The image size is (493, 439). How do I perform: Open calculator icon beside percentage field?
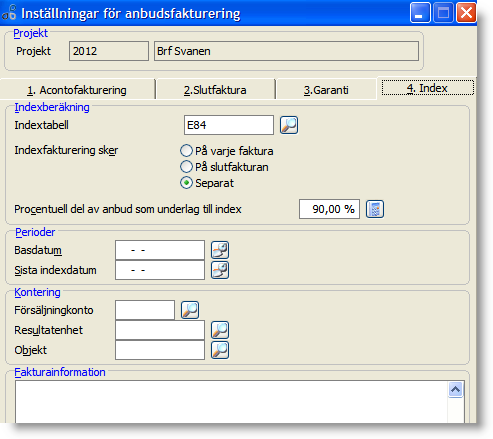coord(375,209)
